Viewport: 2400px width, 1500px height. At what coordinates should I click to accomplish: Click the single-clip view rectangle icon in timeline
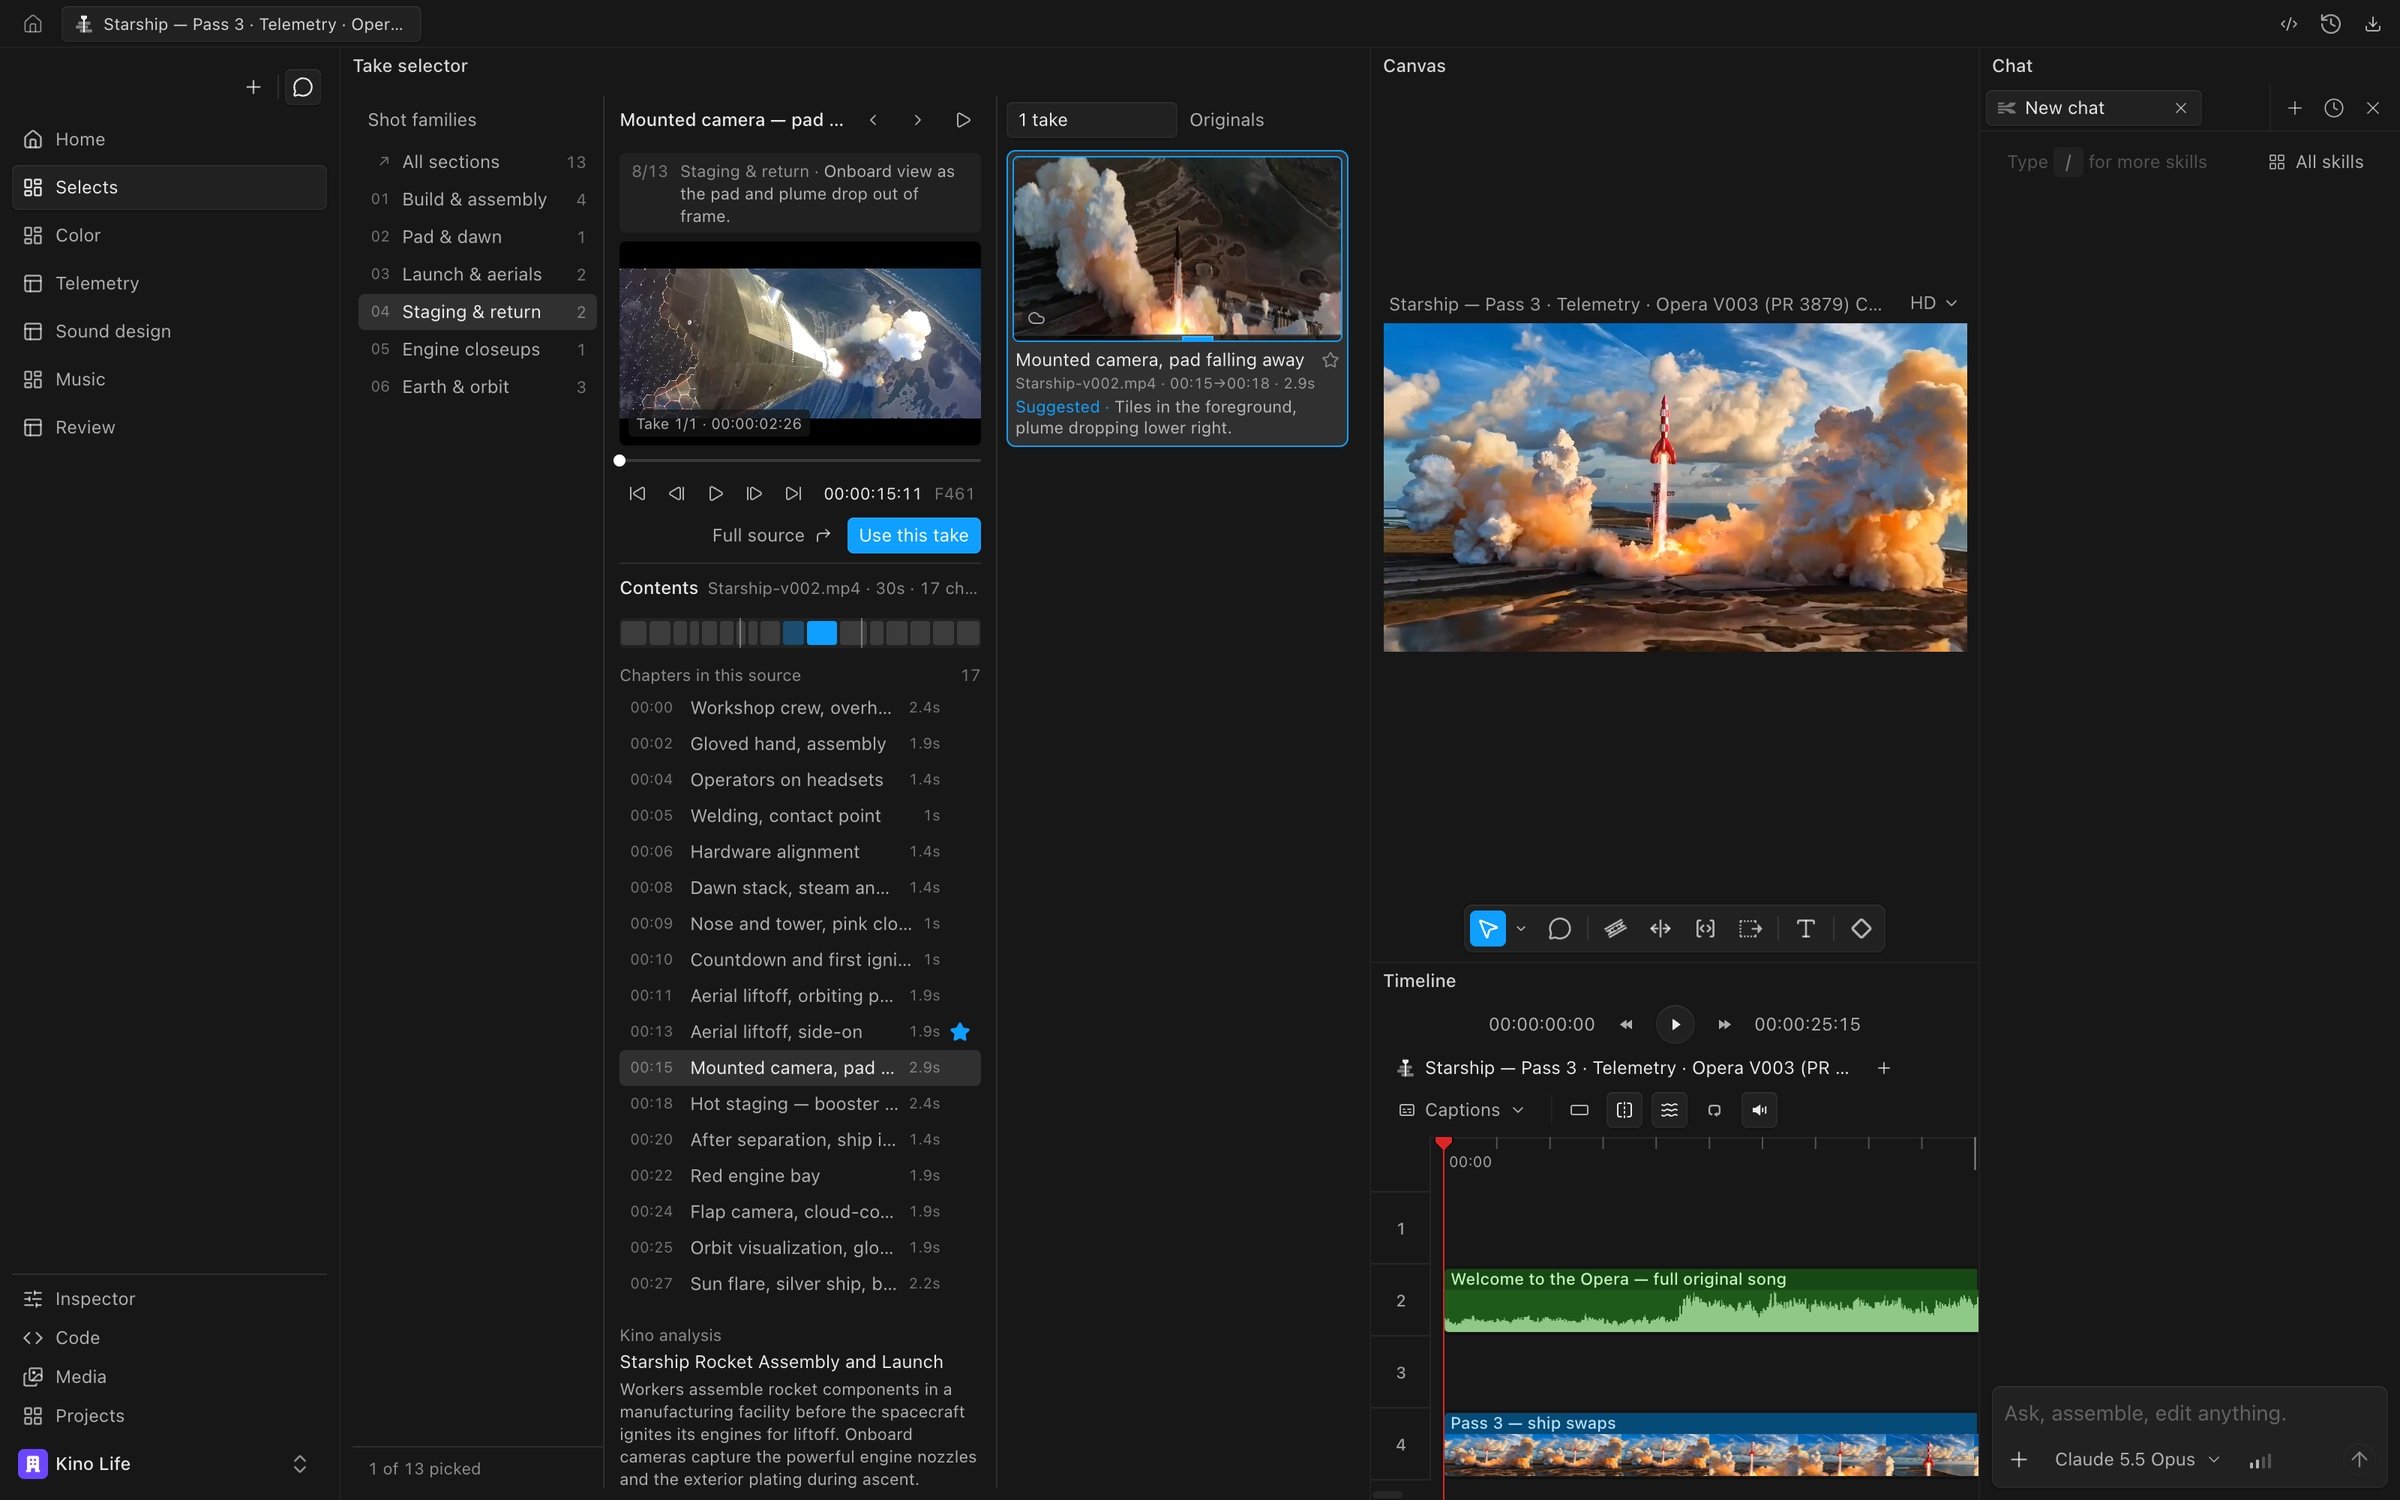tap(1579, 1110)
